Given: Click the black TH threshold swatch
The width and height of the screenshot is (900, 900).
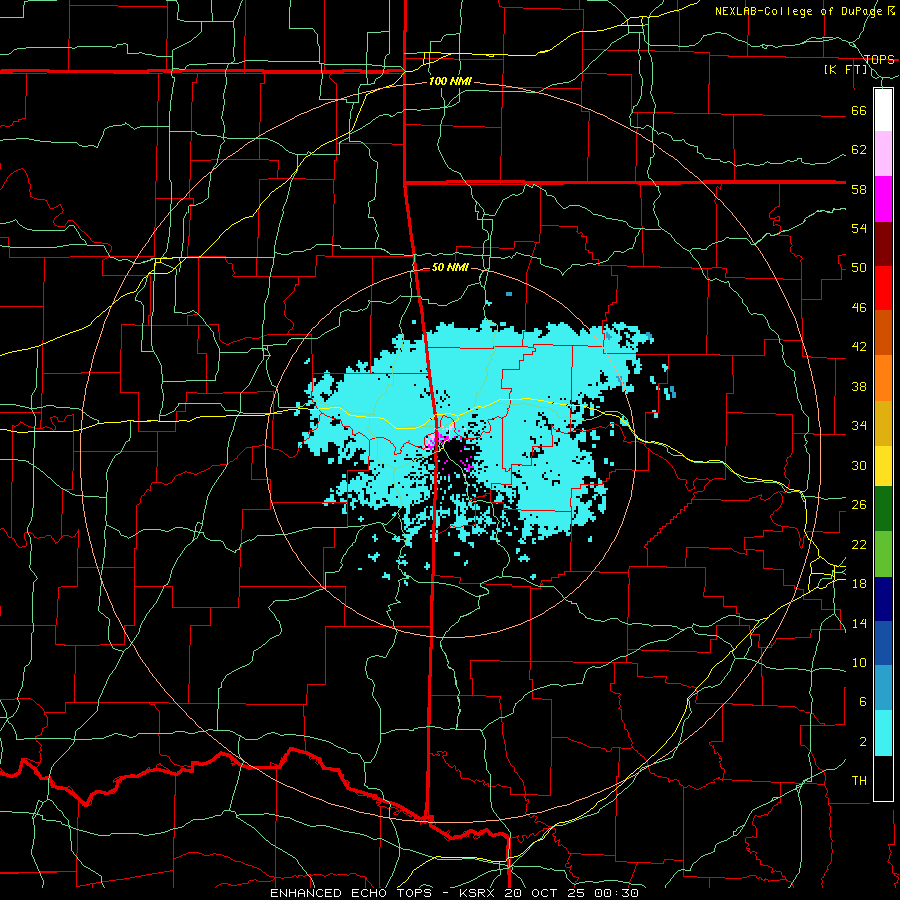Looking at the screenshot, I should [883, 778].
